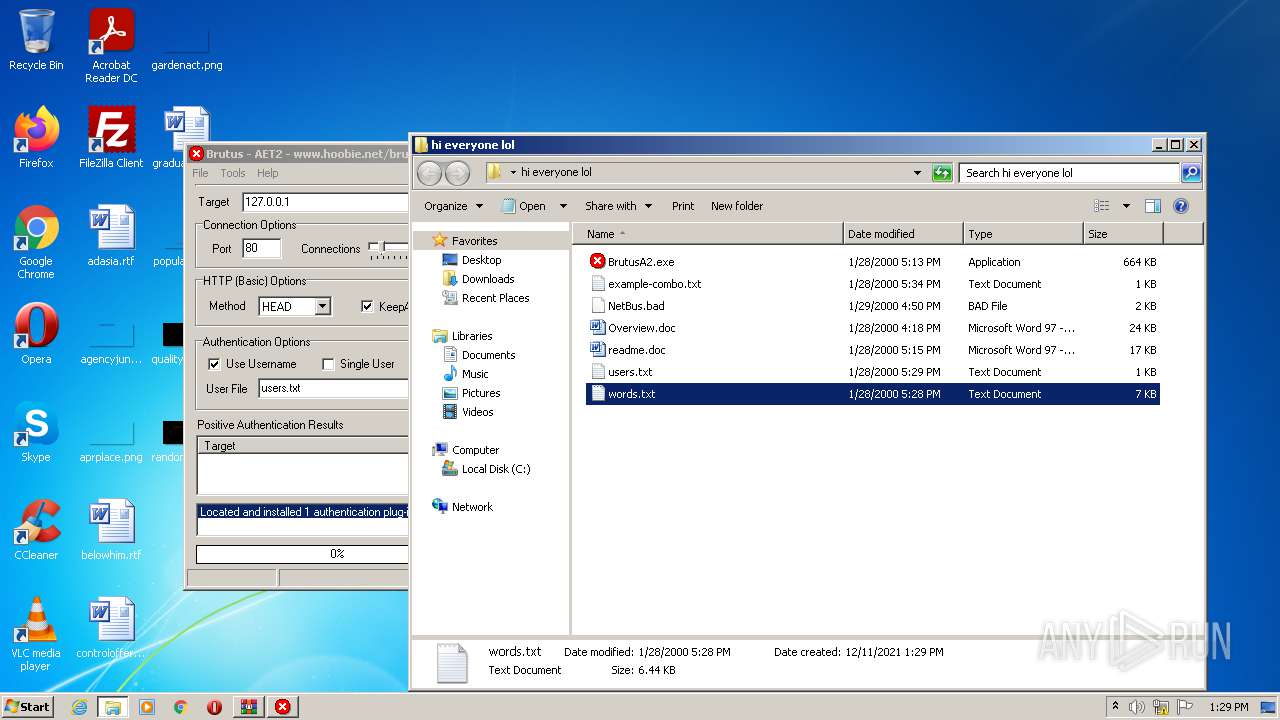The height and width of the screenshot is (720, 1280).
Task: Open CCleaner desktop shortcut
Action: [36, 530]
